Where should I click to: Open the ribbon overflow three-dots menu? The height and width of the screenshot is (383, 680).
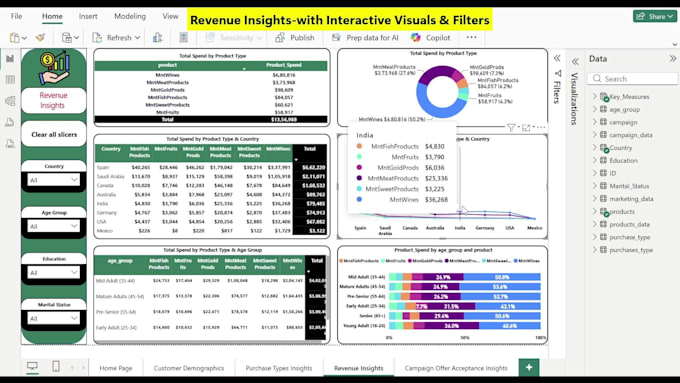(x=471, y=37)
